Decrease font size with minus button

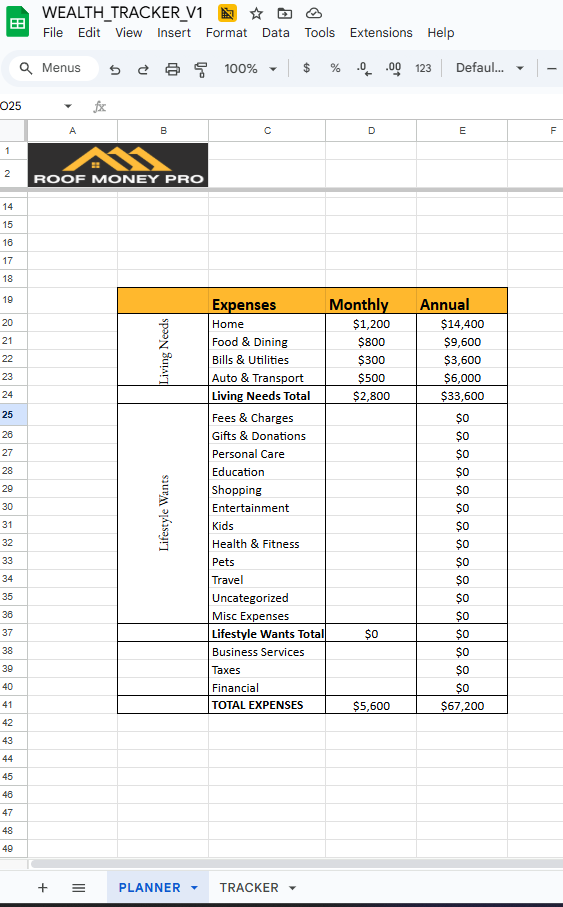(551, 68)
